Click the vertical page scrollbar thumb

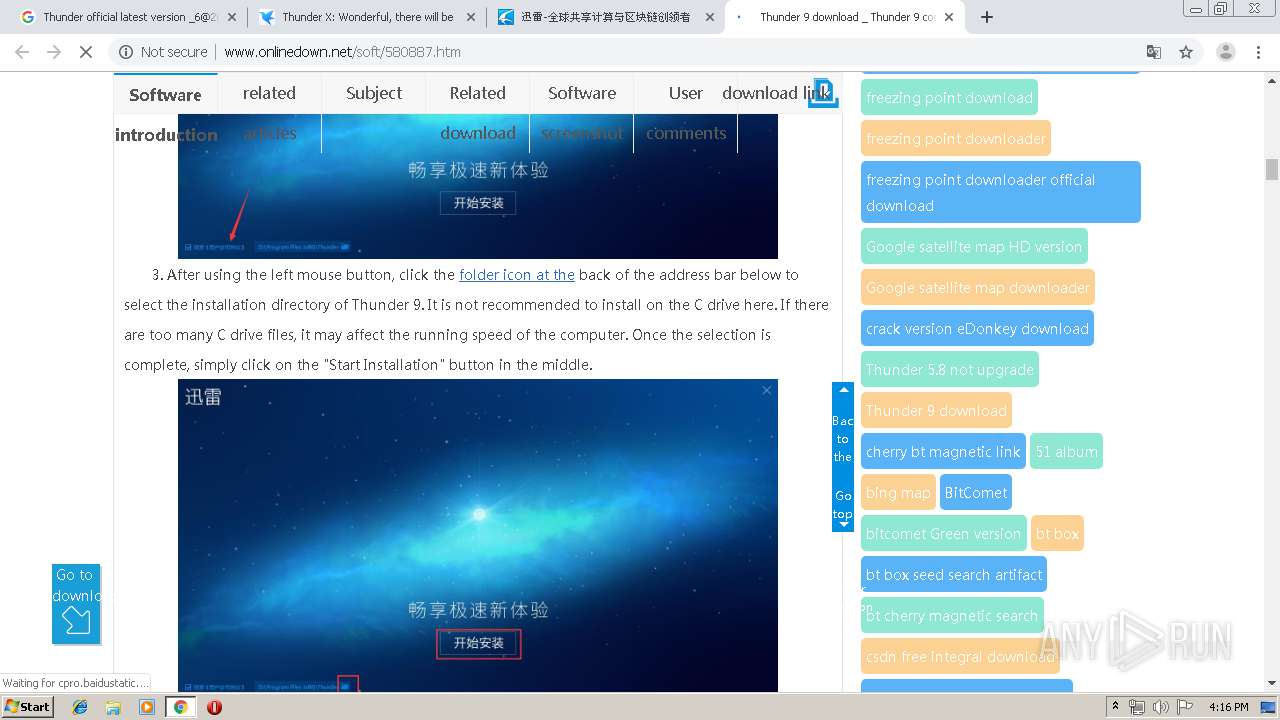coord(1272,169)
